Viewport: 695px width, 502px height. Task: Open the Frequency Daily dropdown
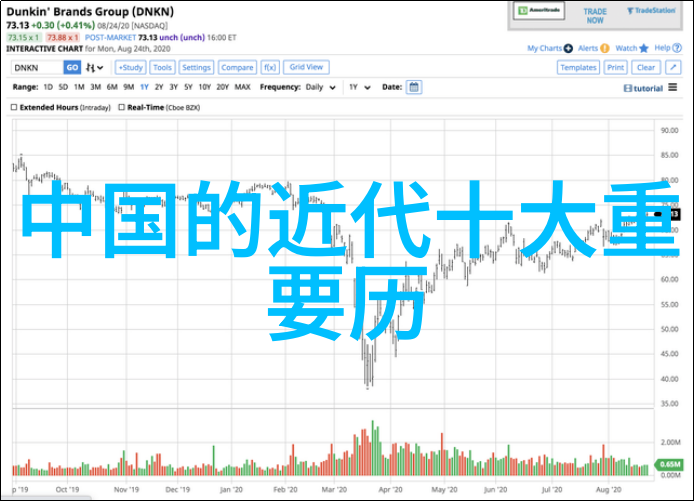coord(320,87)
